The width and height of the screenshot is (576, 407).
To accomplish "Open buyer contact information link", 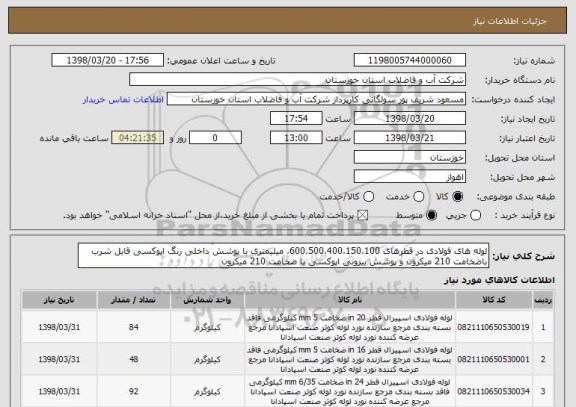I will pos(123,100).
